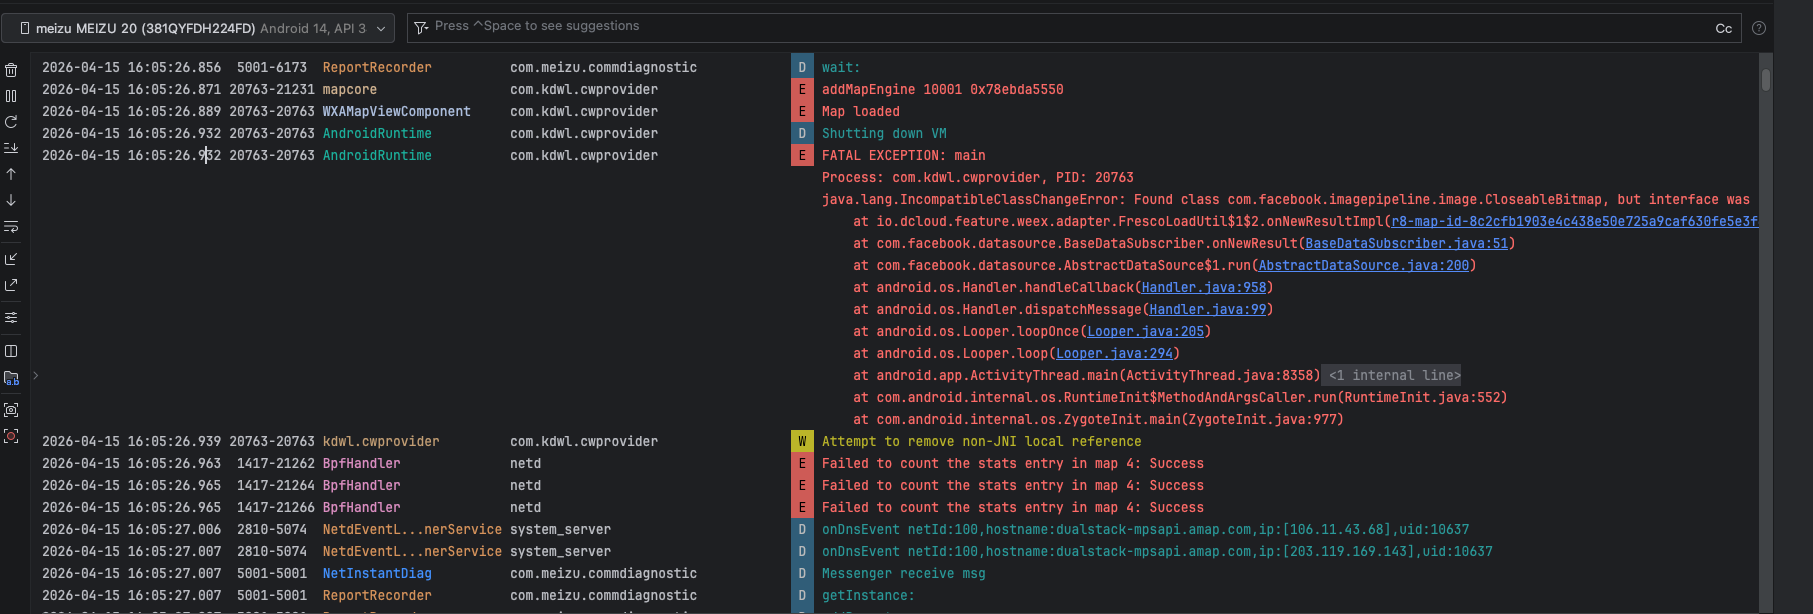The width and height of the screenshot is (1813, 614).
Task: Pause logcat output
Action: (11, 96)
